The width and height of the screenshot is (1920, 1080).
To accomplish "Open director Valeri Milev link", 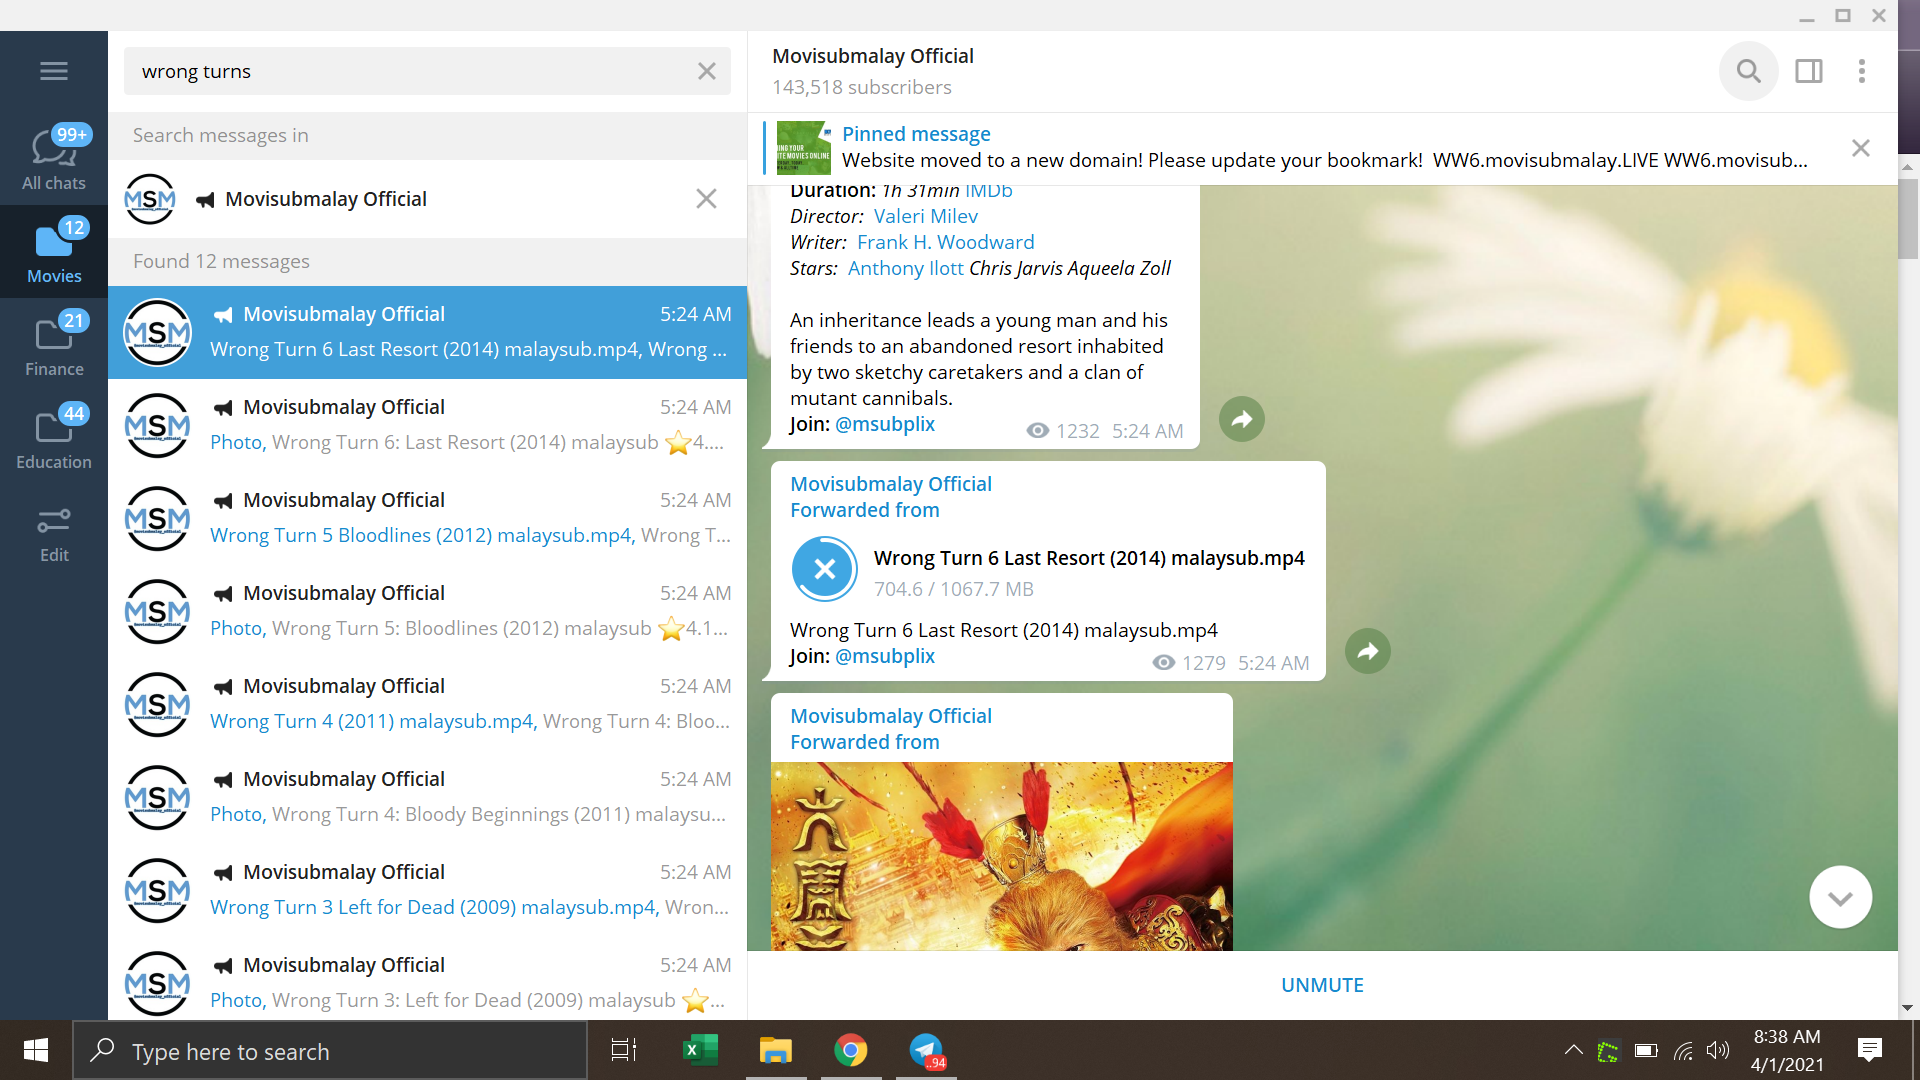I will click(x=926, y=216).
